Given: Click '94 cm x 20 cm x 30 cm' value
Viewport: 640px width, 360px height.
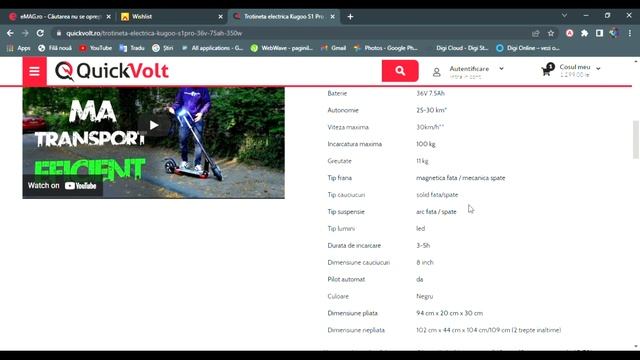Looking at the screenshot, I should [449, 313].
